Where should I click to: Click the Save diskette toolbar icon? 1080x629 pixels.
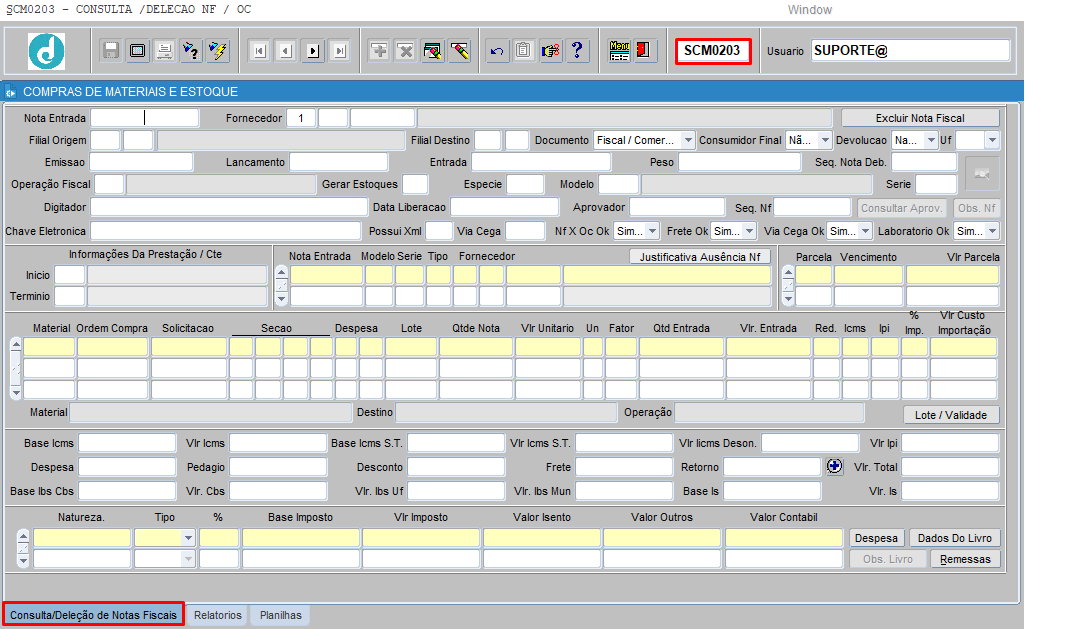point(111,51)
